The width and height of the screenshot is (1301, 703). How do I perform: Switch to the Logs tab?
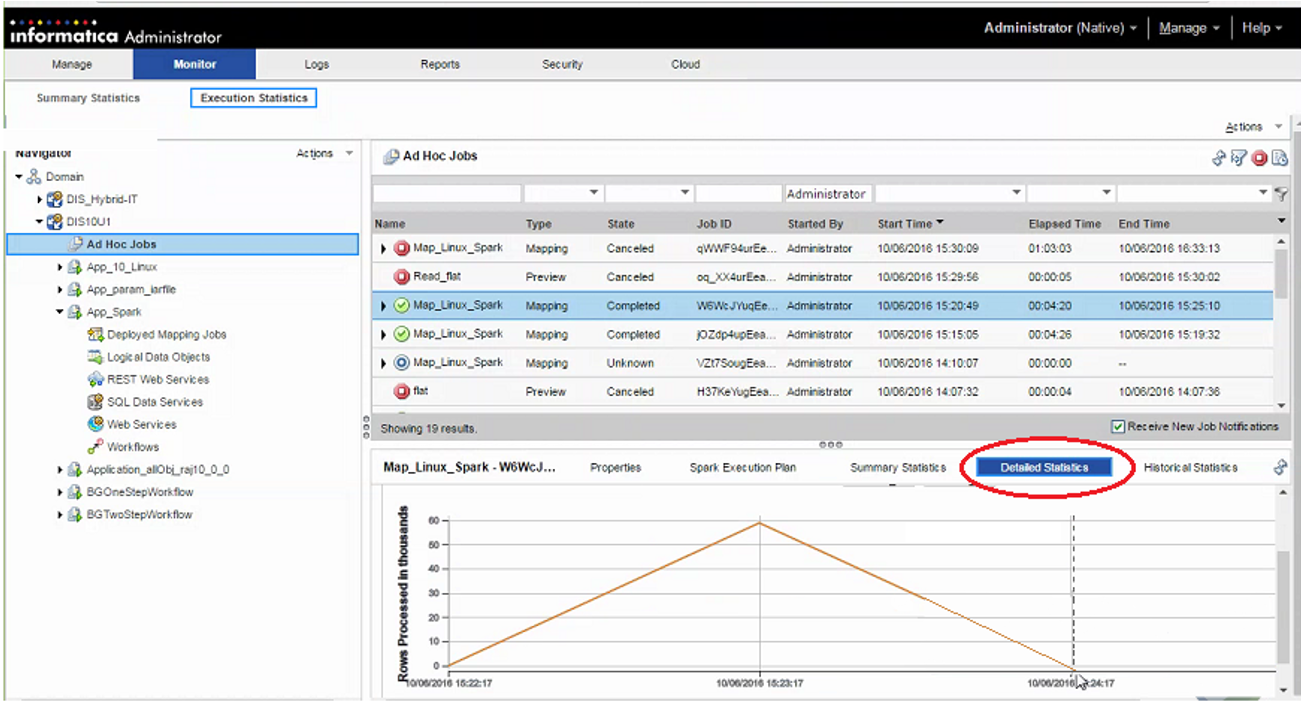317,64
